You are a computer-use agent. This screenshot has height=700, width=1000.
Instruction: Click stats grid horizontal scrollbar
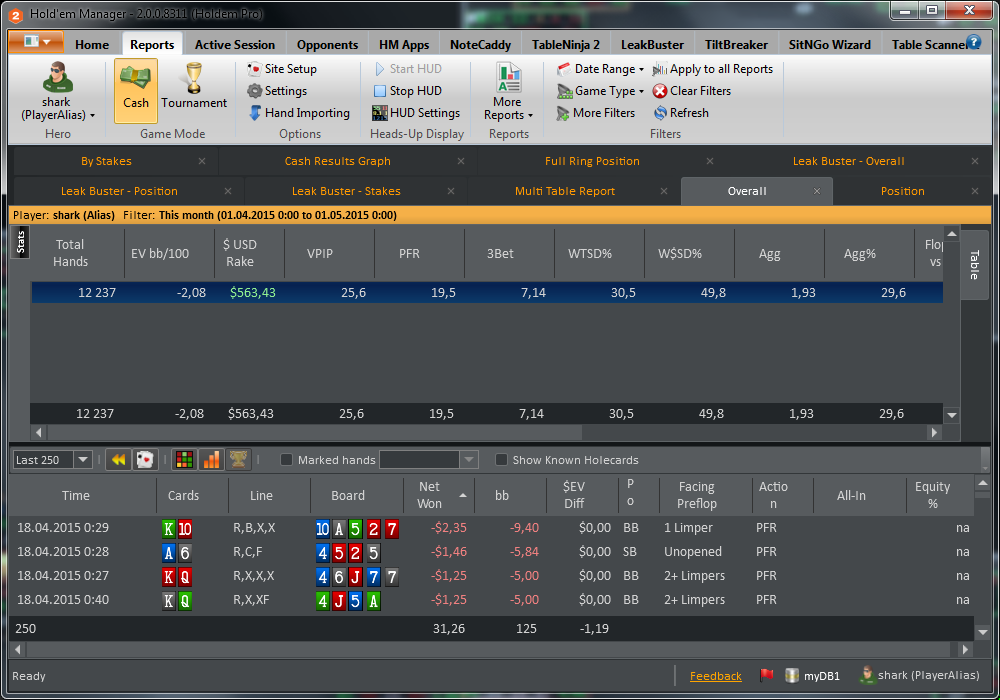tap(315, 432)
